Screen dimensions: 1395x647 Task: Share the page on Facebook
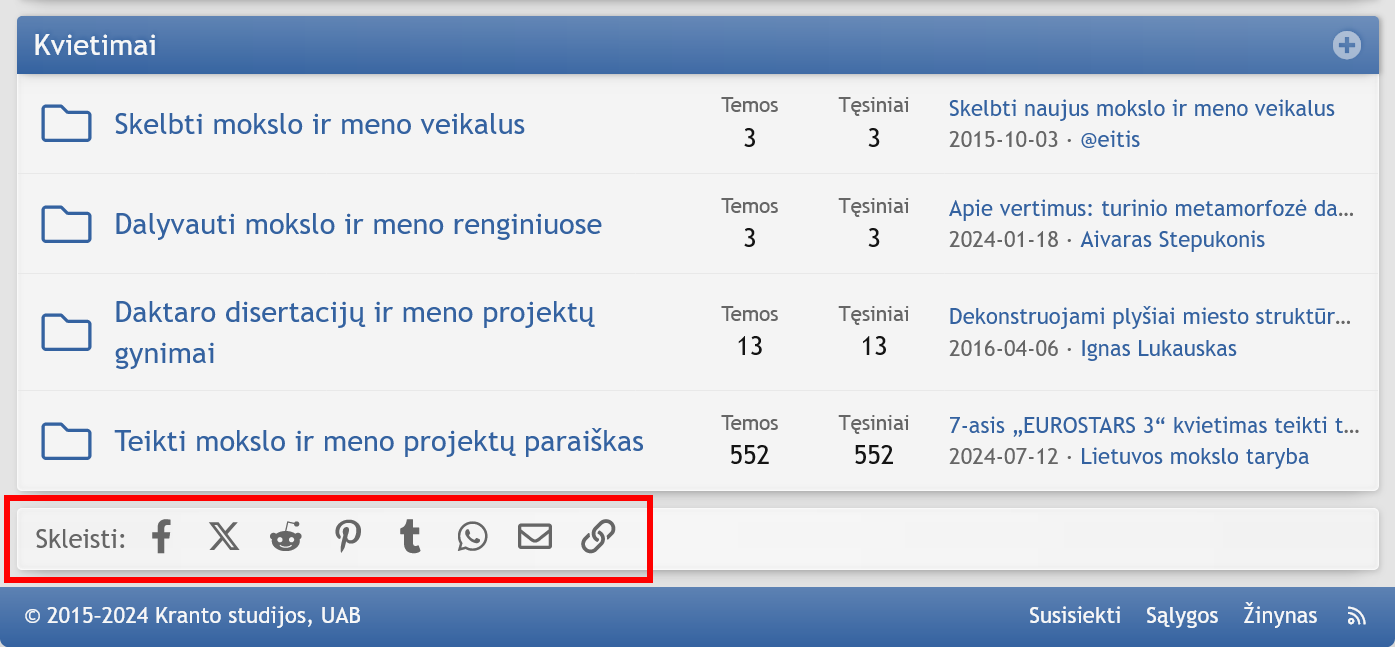click(x=162, y=537)
